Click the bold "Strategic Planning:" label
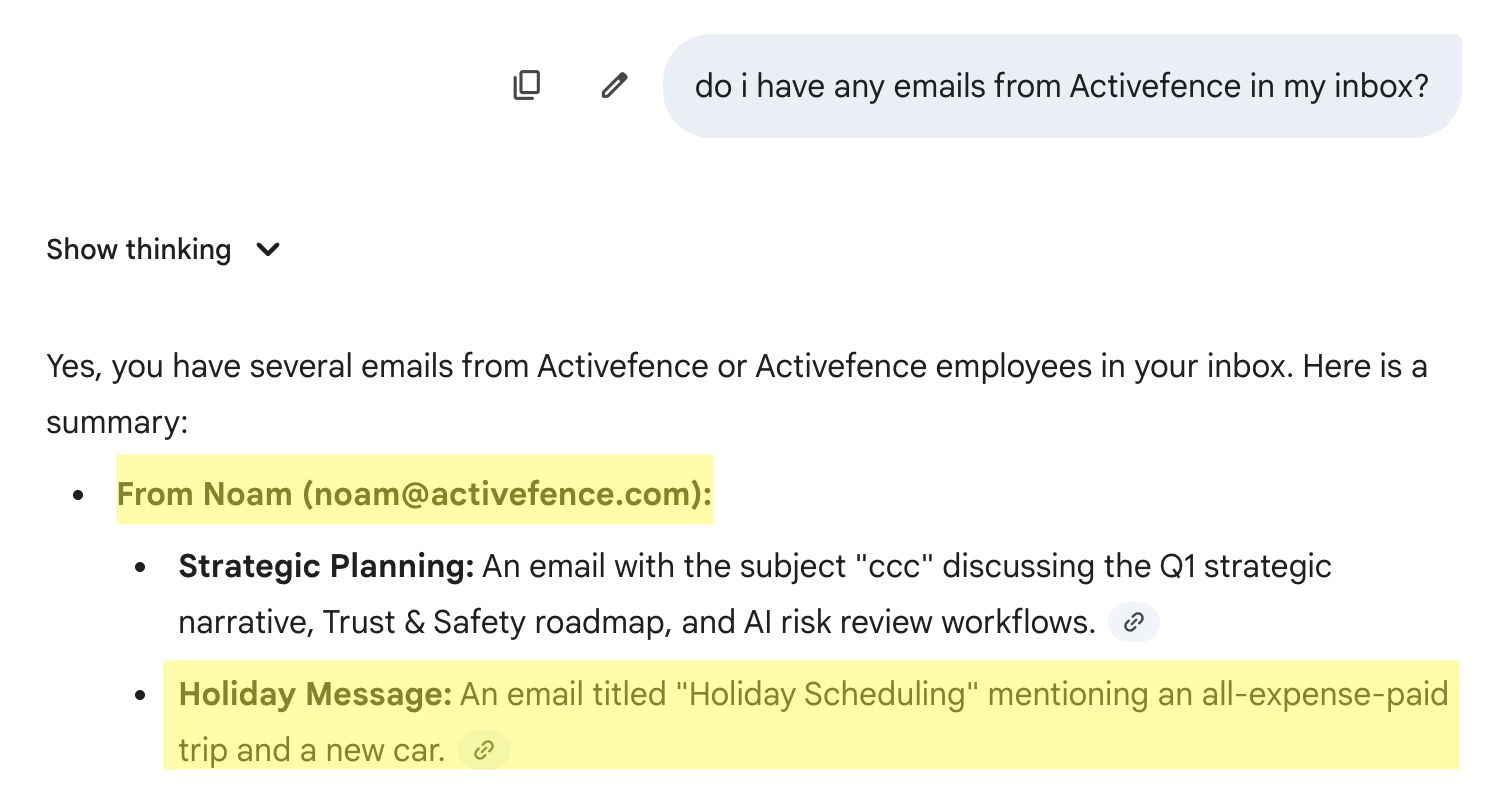This screenshot has width=1492, height=800. point(326,567)
